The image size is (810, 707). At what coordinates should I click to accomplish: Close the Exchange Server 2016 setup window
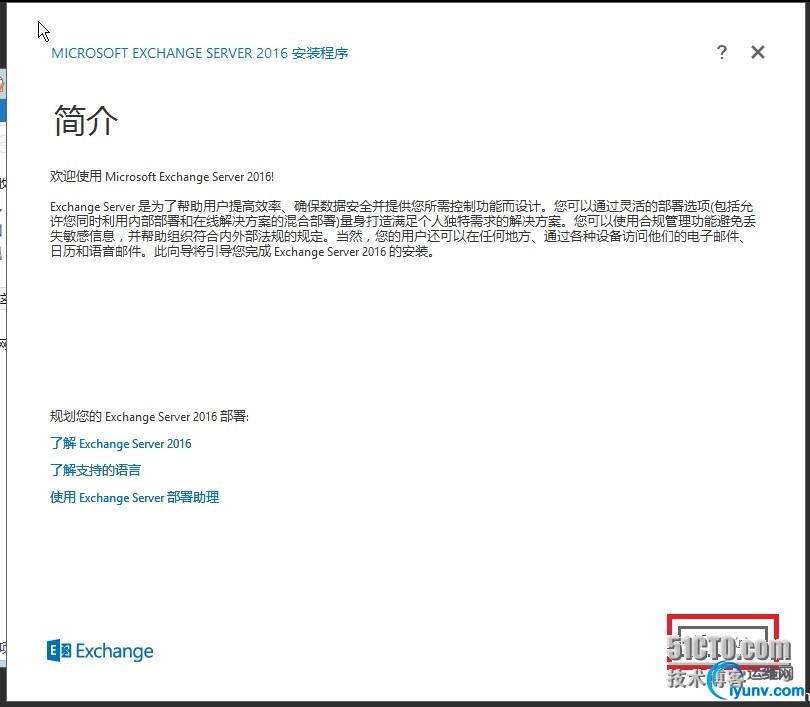(x=758, y=52)
